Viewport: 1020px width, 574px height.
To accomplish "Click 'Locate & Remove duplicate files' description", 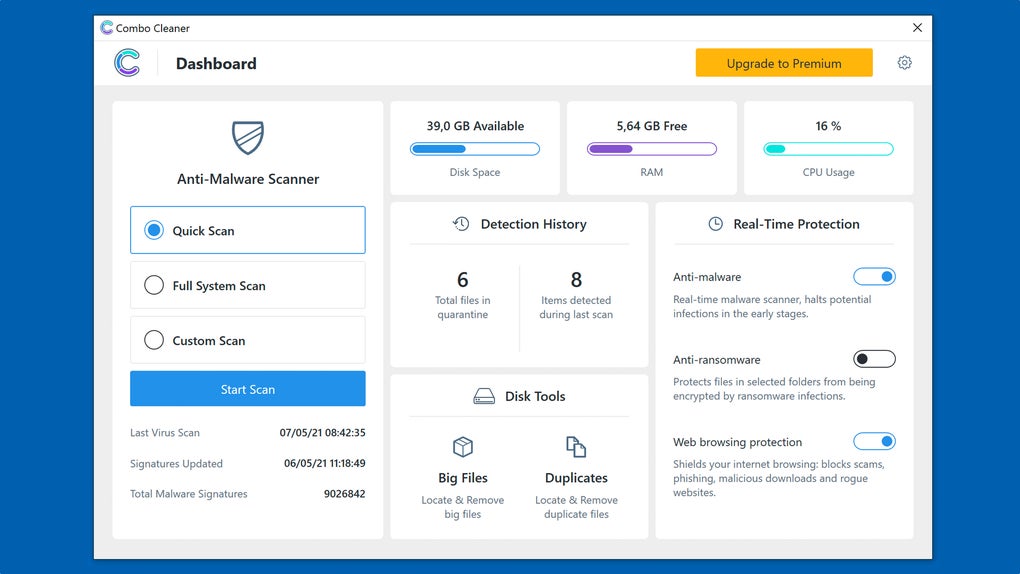I will click(x=576, y=507).
